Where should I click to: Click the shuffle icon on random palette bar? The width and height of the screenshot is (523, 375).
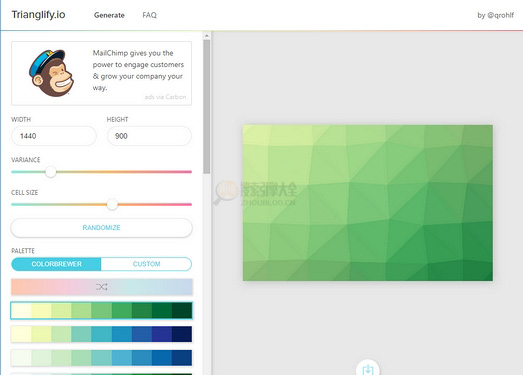click(x=101, y=287)
